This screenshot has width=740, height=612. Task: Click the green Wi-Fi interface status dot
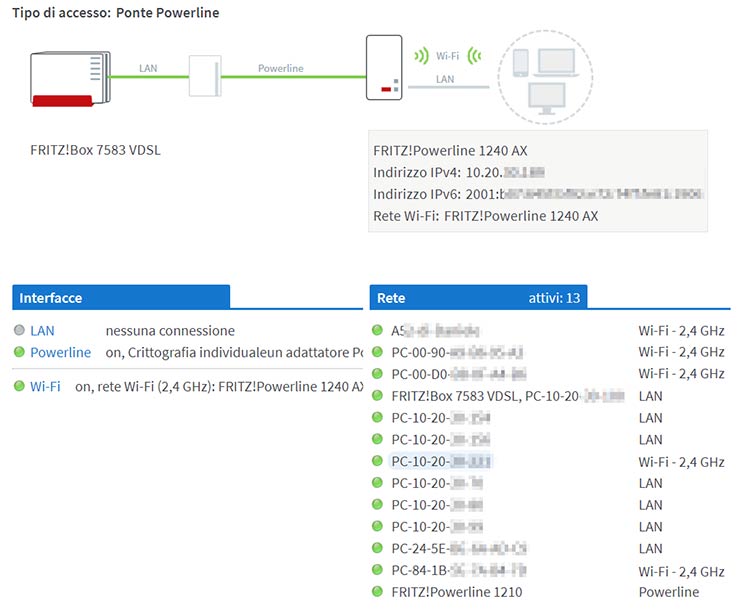tap(20, 386)
